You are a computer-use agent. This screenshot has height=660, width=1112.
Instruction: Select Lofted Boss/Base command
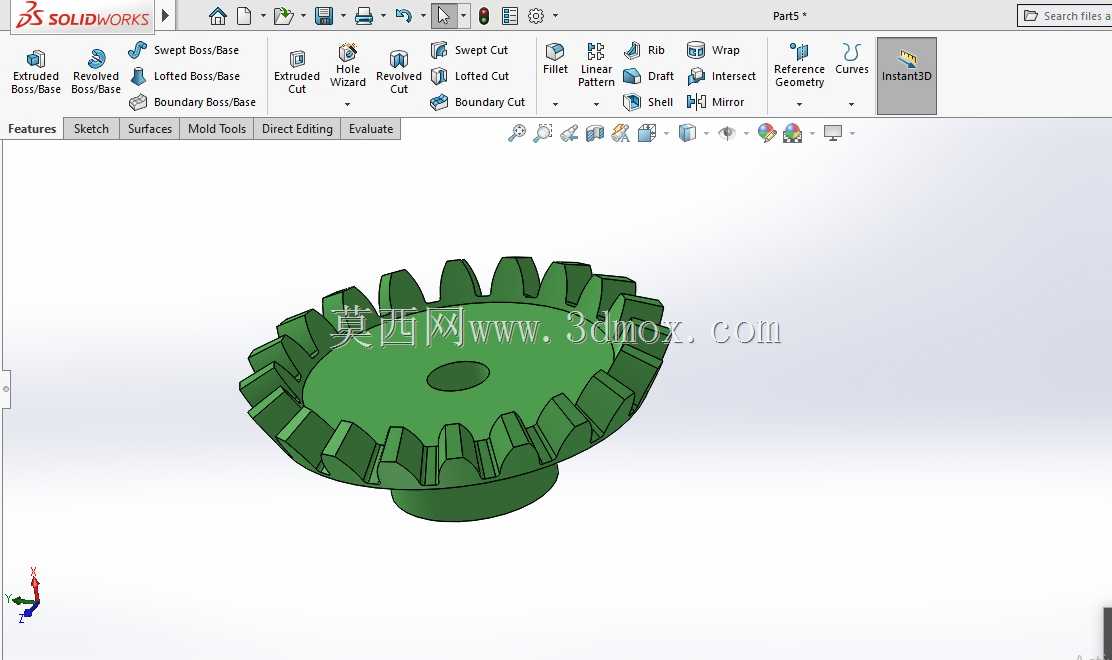184,76
